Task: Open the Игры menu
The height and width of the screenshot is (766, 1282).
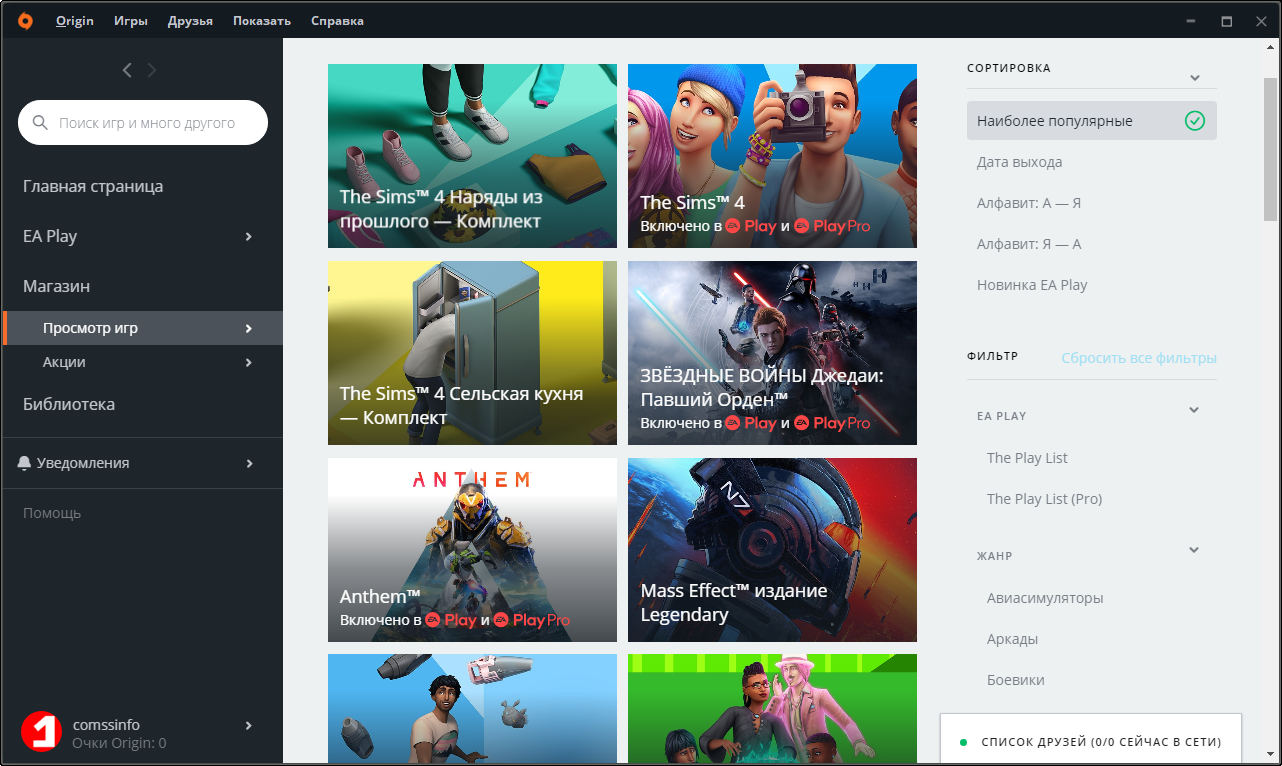Action: tap(131, 21)
